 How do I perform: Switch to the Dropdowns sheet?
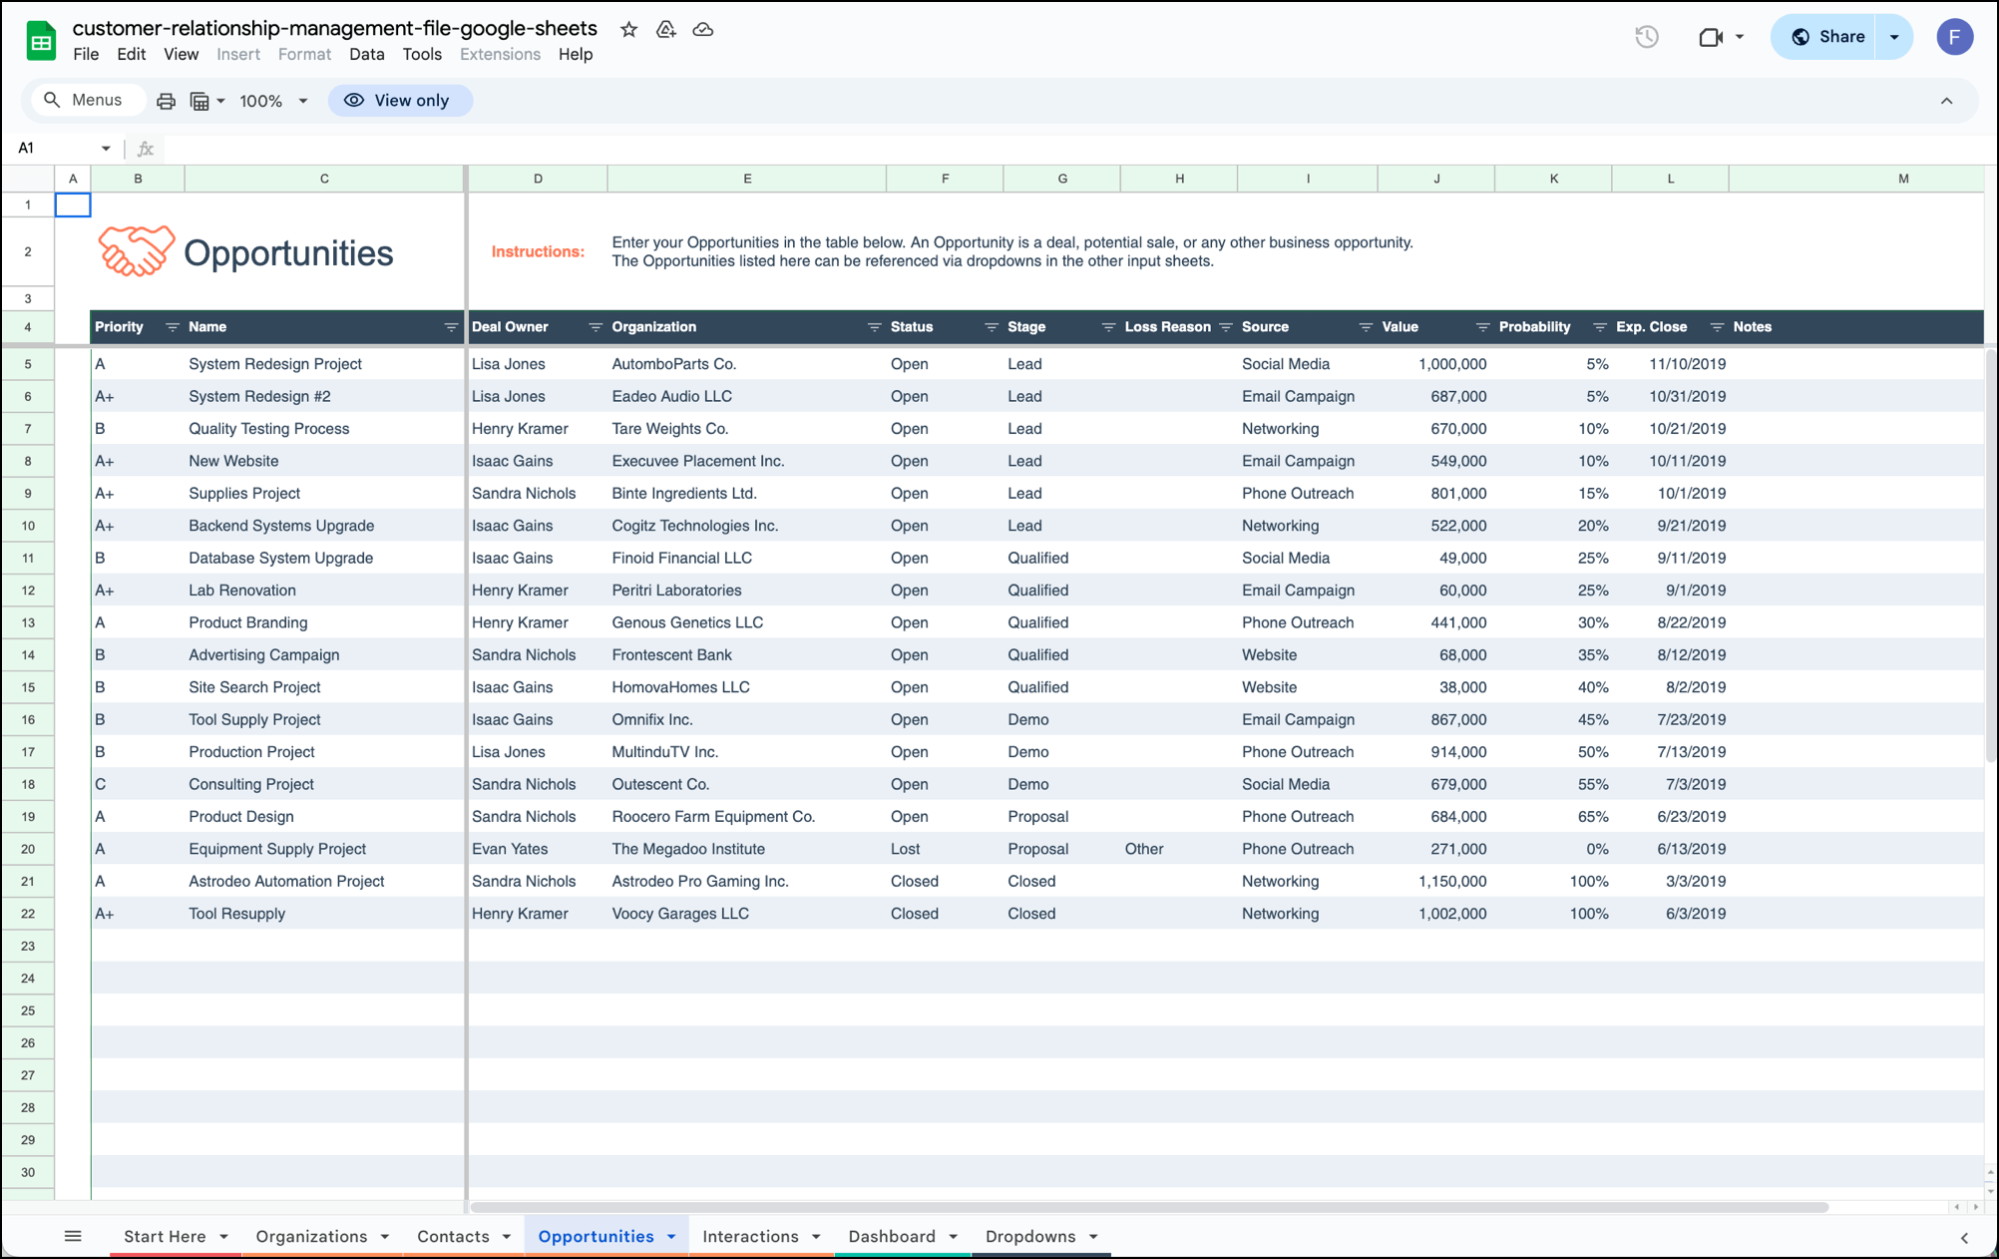pos(1030,1237)
